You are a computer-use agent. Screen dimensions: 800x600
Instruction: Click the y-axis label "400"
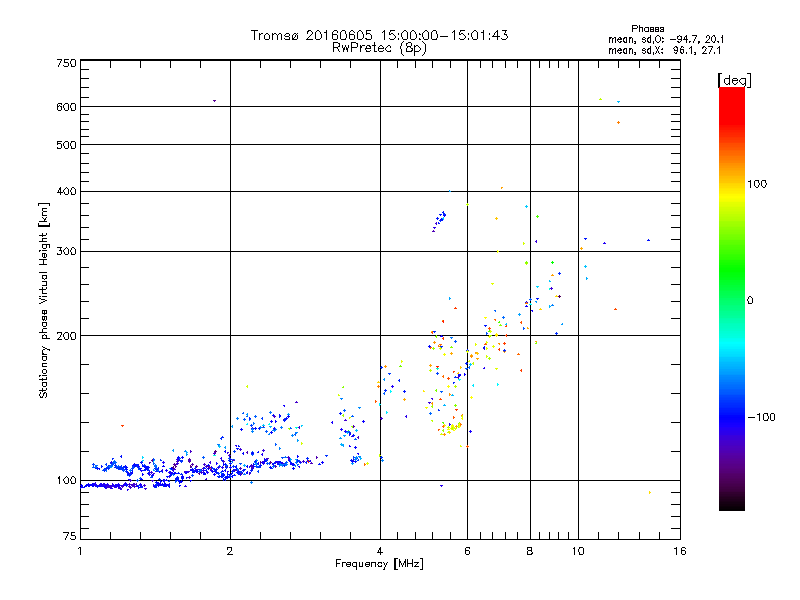coord(67,191)
